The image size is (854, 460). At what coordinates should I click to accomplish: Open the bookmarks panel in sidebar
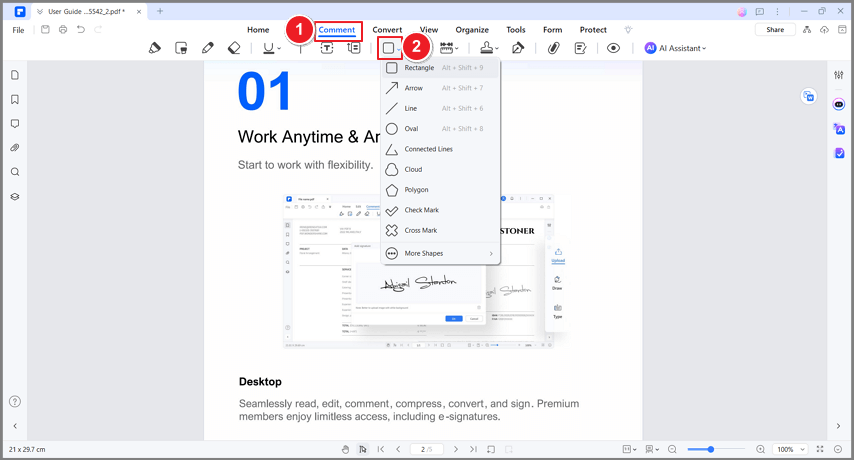(x=15, y=100)
